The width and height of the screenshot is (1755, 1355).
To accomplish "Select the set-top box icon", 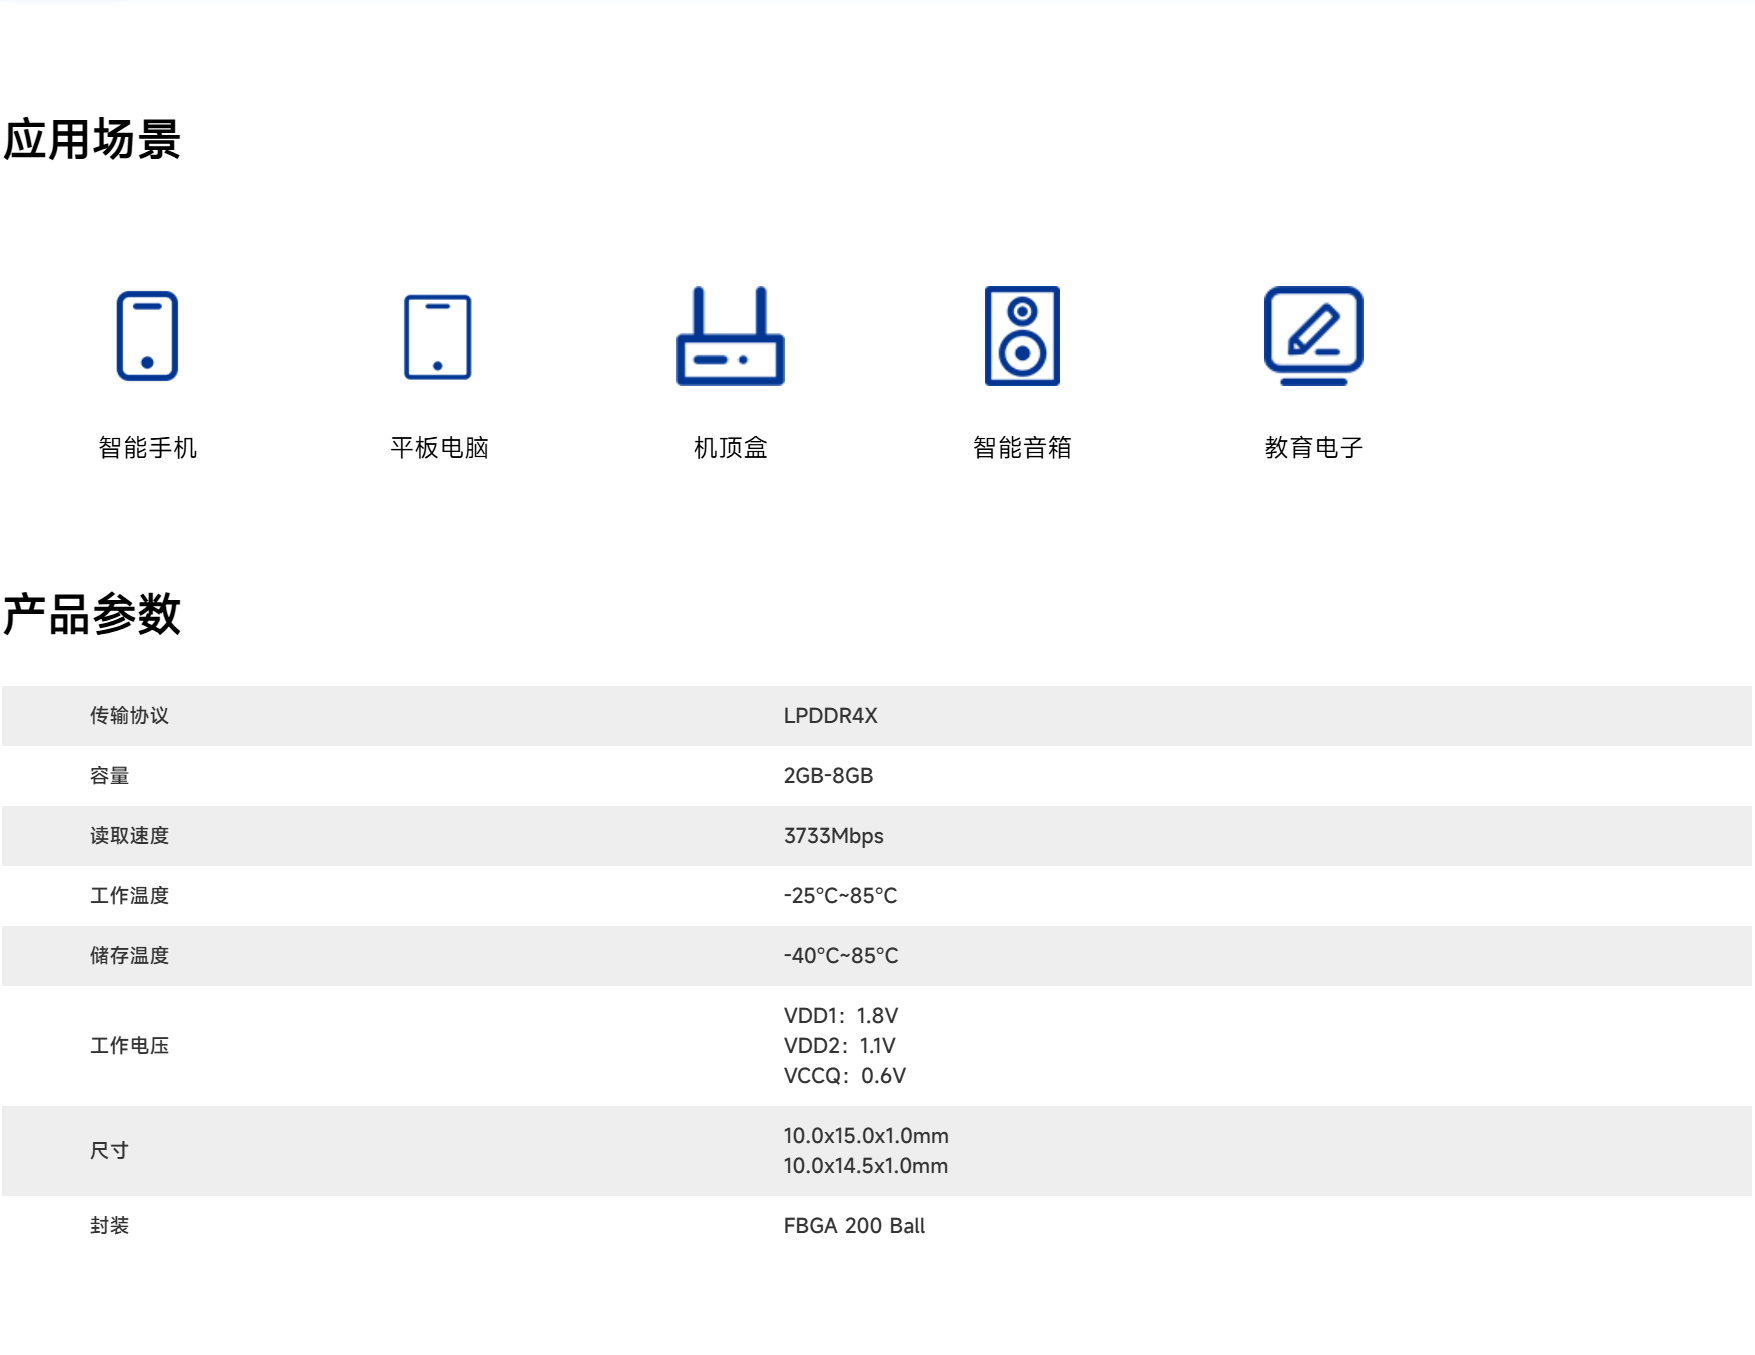I will click(730, 337).
